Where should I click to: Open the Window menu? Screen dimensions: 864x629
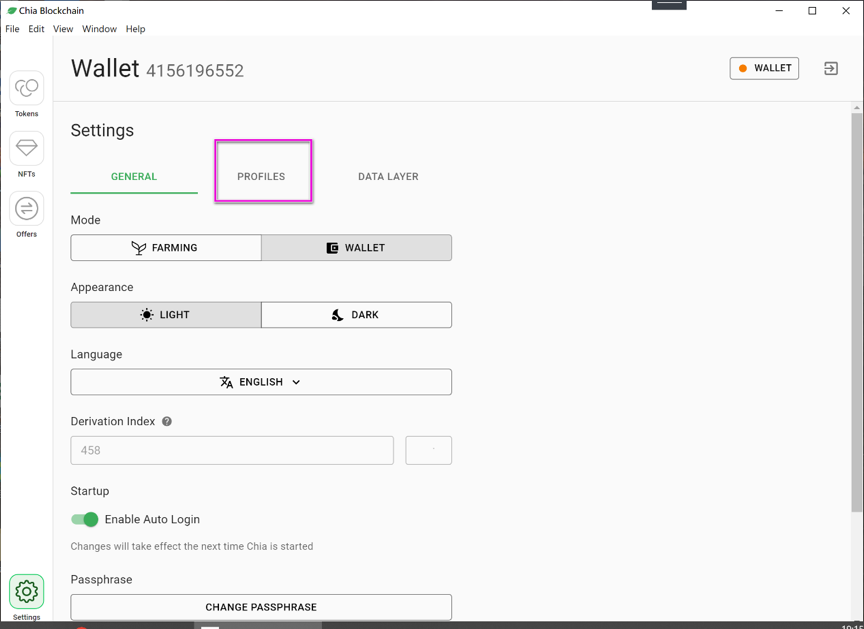pyautogui.click(x=99, y=29)
